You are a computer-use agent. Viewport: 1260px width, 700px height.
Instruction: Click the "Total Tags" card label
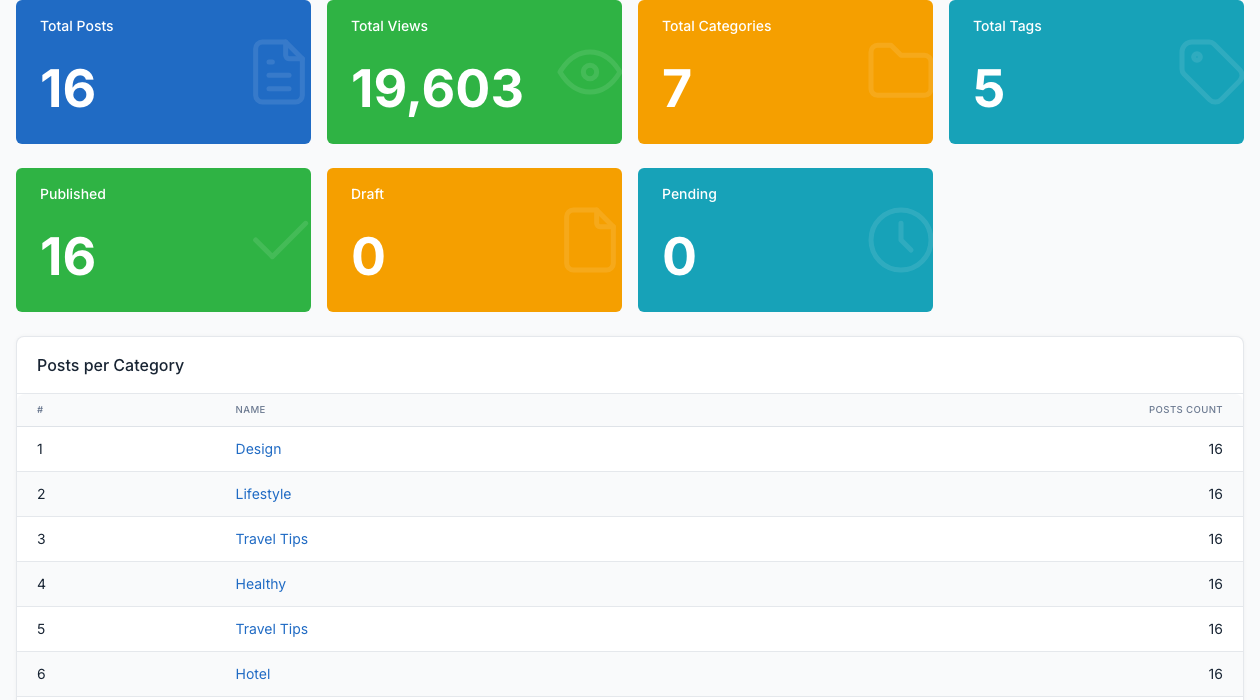[1007, 26]
